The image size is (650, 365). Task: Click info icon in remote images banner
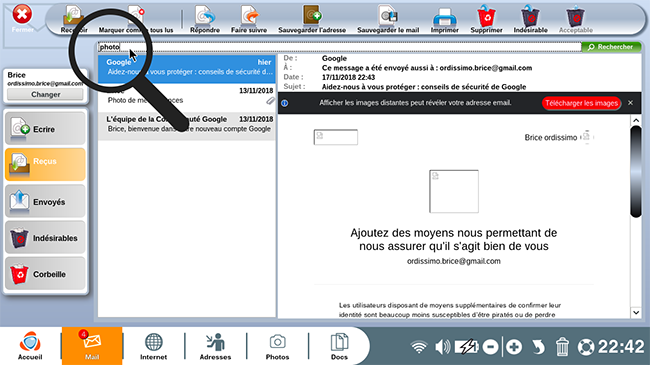(x=284, y=103)
